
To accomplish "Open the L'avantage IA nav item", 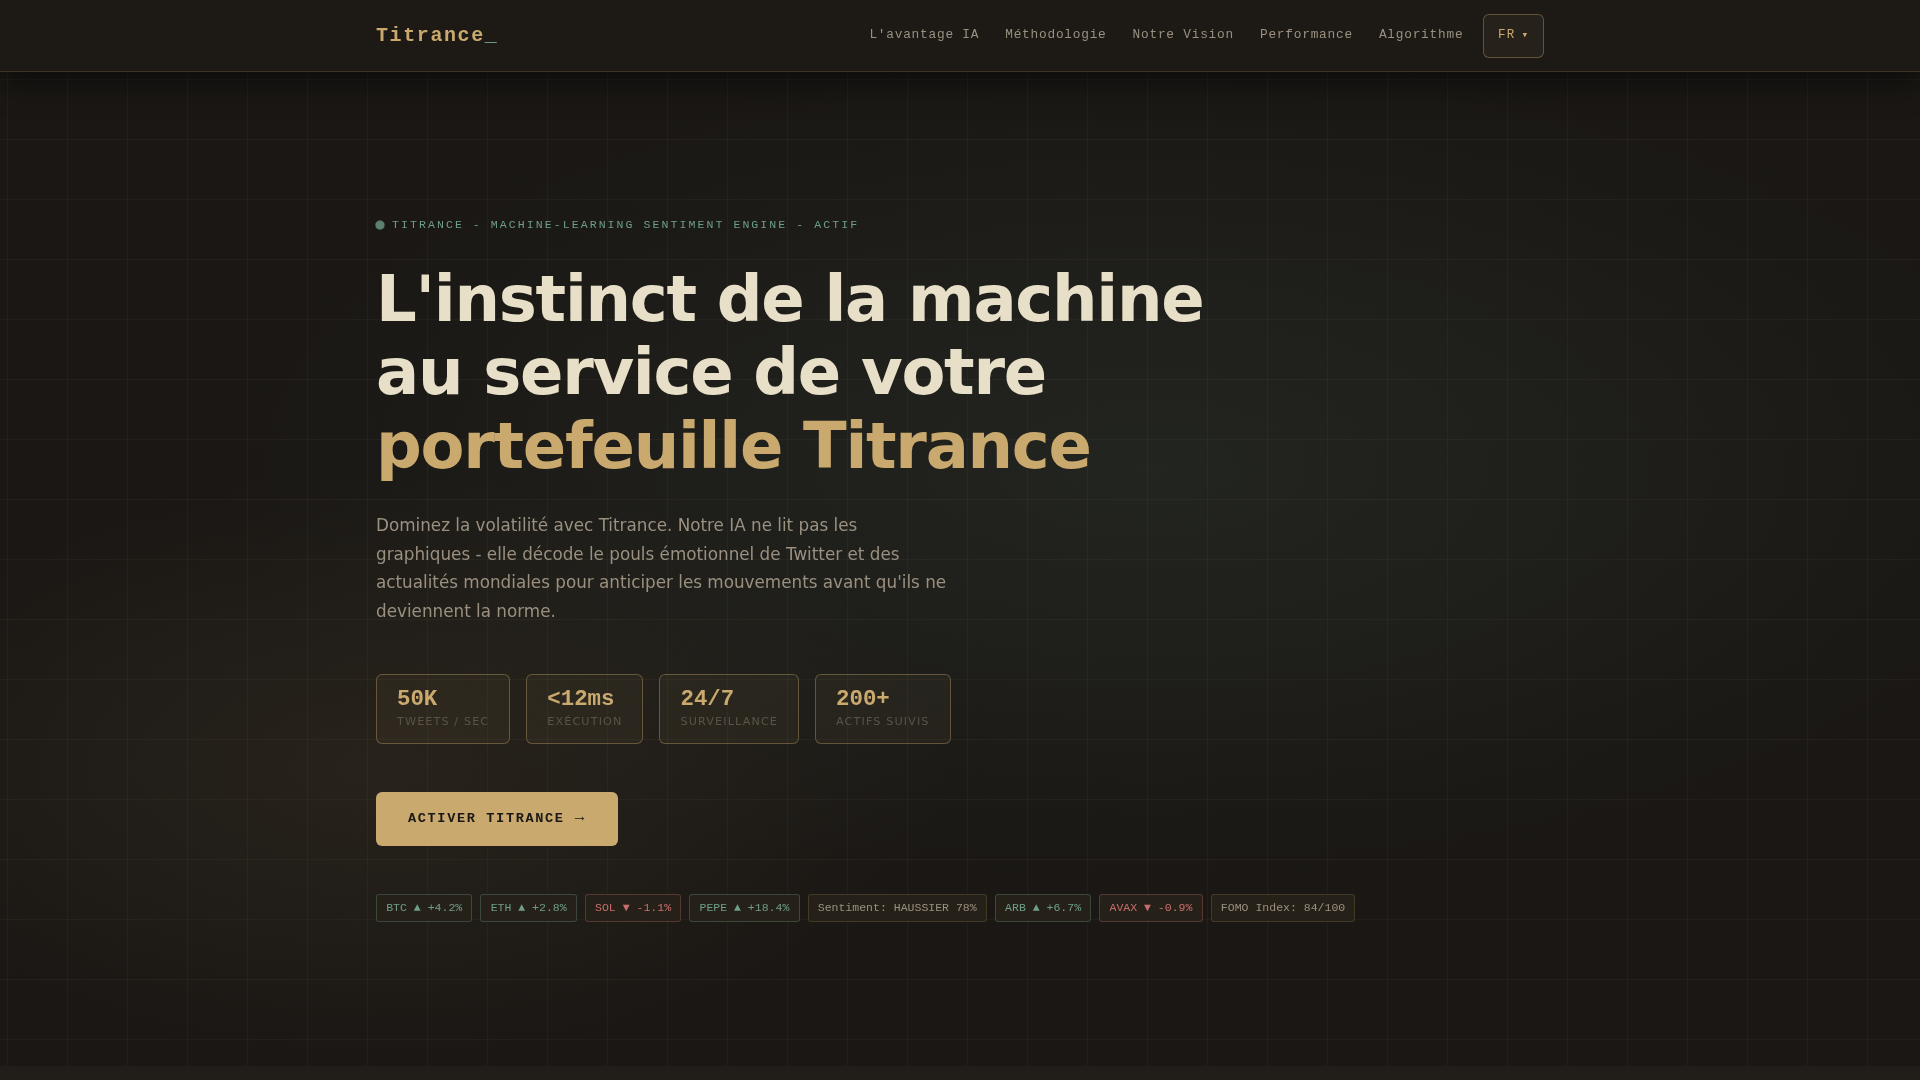I will coord(924,35).
